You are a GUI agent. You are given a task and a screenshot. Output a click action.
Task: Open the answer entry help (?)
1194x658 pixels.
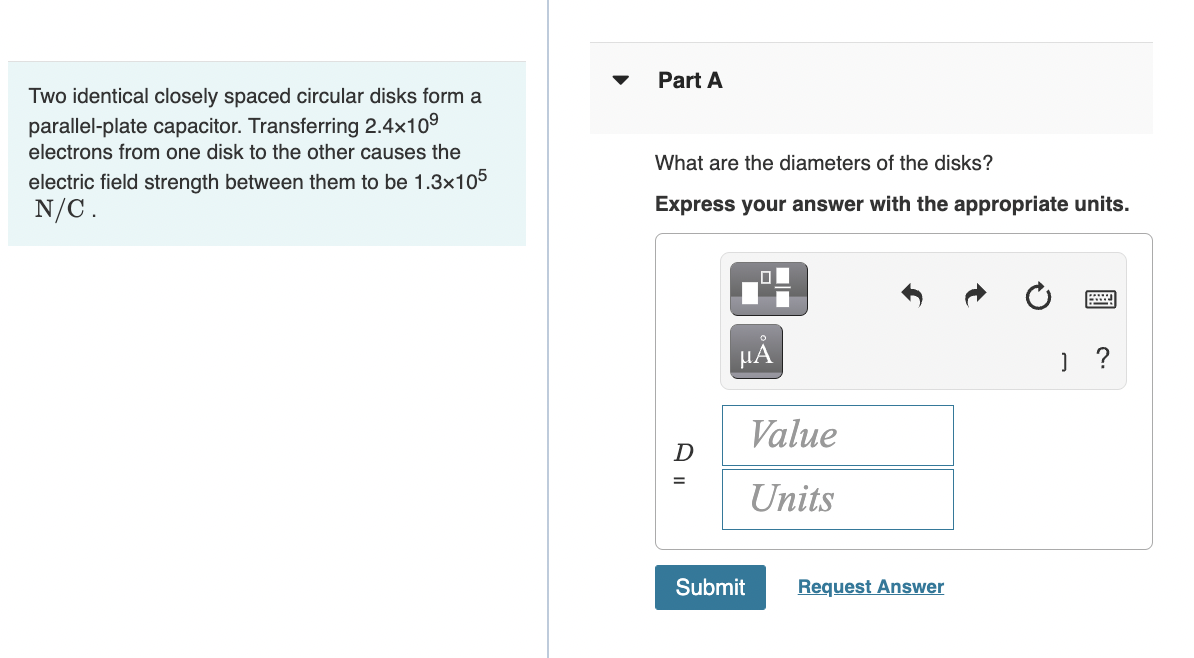(x=1102, y=359)
